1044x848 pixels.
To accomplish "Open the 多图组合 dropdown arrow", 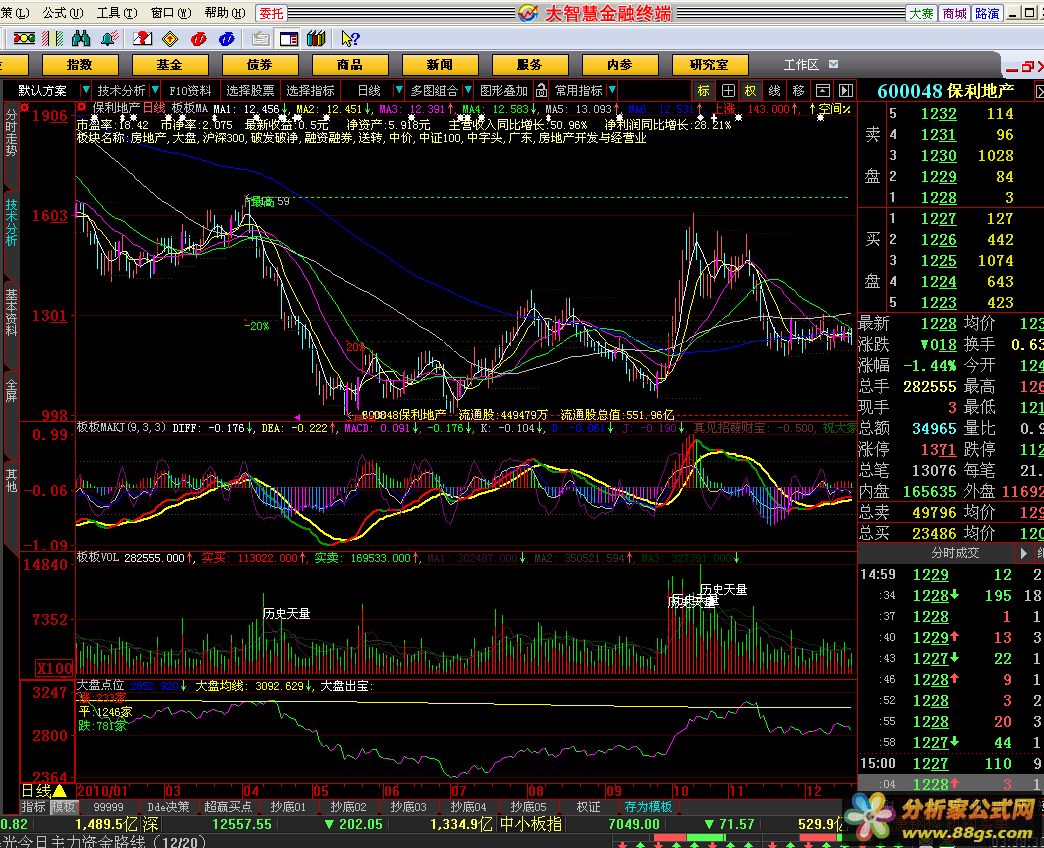I will (x=468, y=90).
